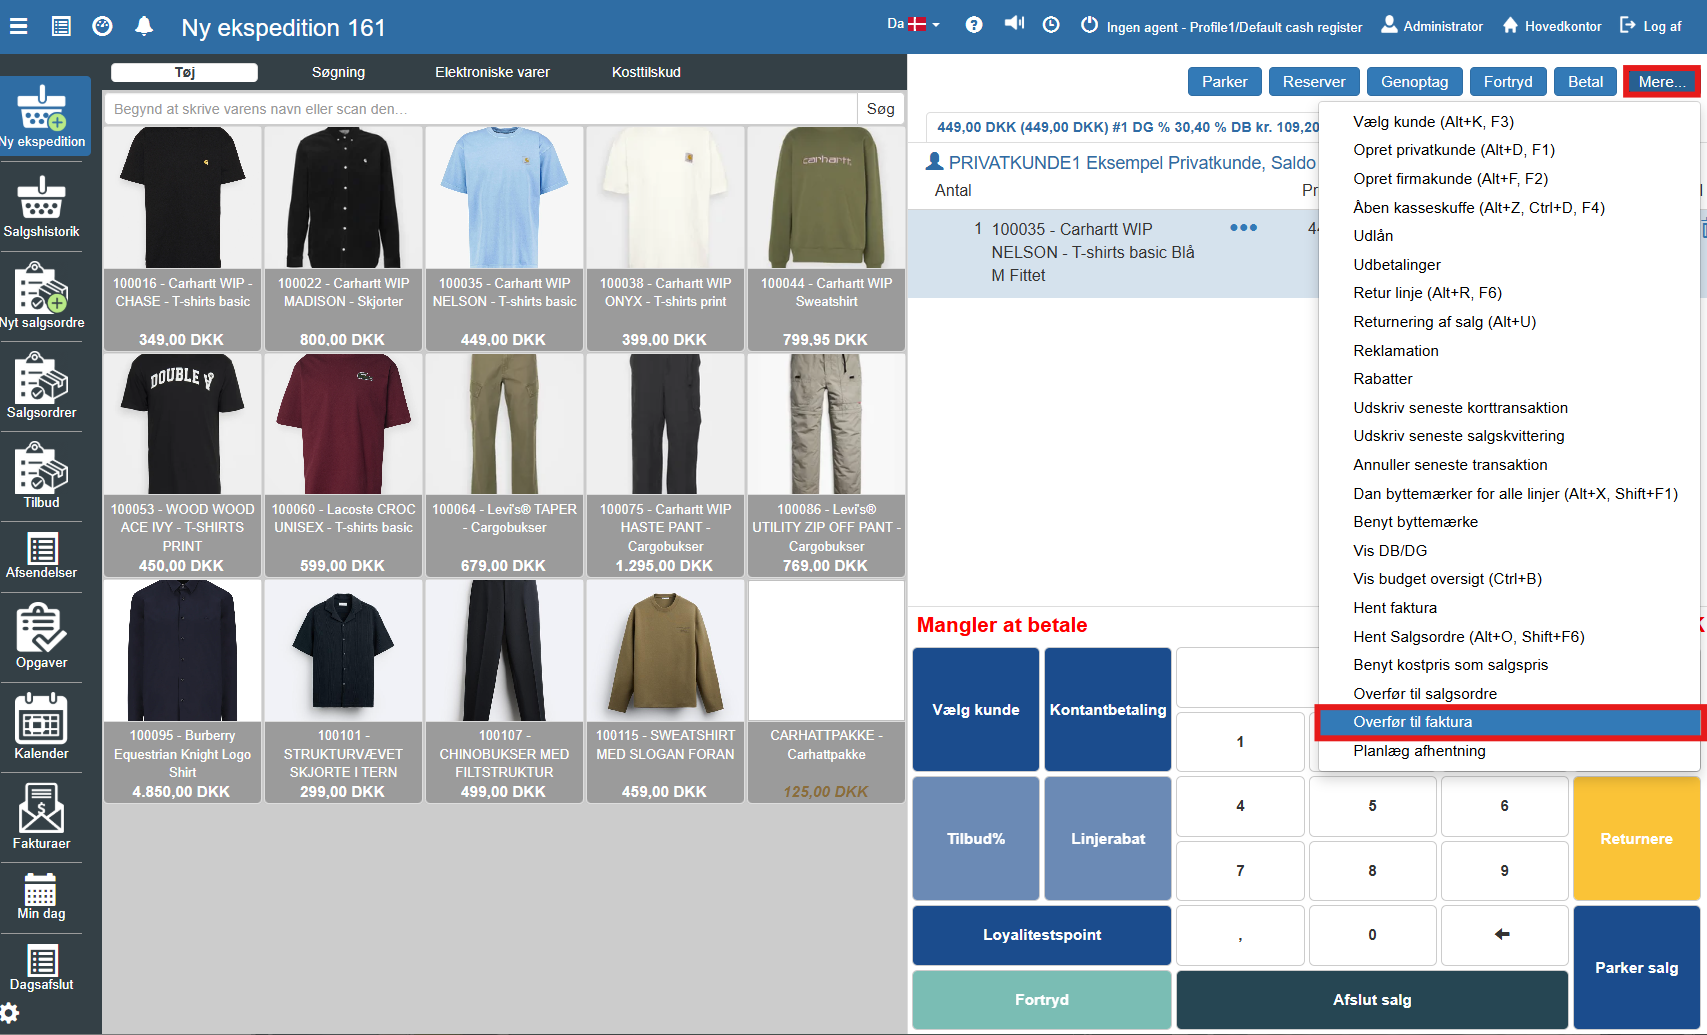Open Tilbud in the sidebar
This screenshot has height=1035, width=1707.
coord(41,477)
